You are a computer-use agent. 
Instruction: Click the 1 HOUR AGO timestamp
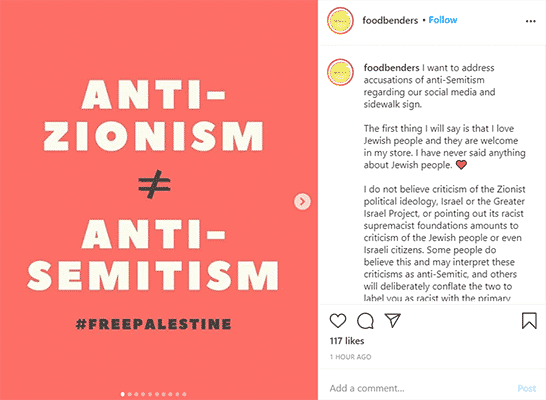pyautogui.click(x=350, y=357)
